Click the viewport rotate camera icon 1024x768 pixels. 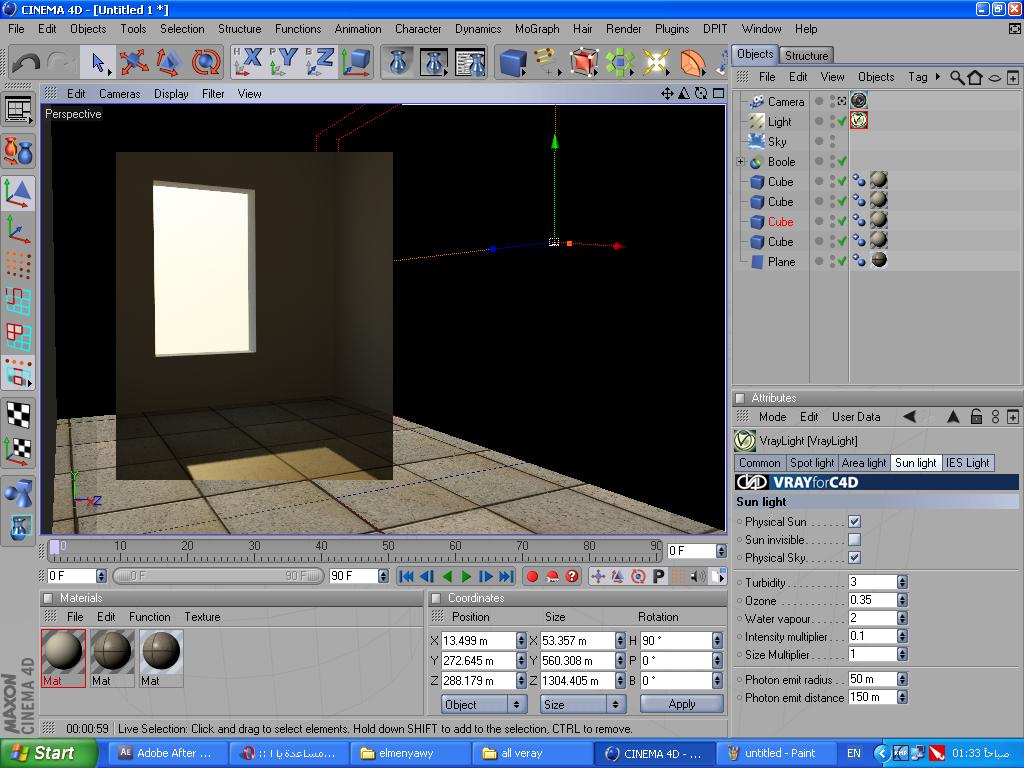[x=701, y=93]
